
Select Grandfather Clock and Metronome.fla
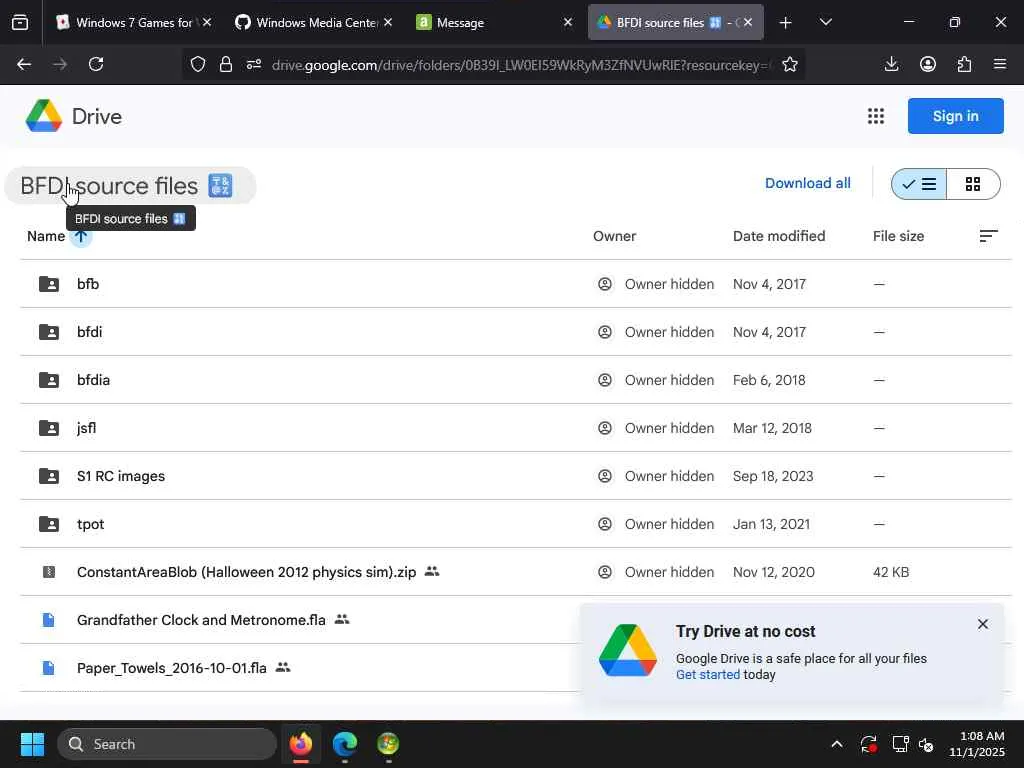tap(201, 620)
